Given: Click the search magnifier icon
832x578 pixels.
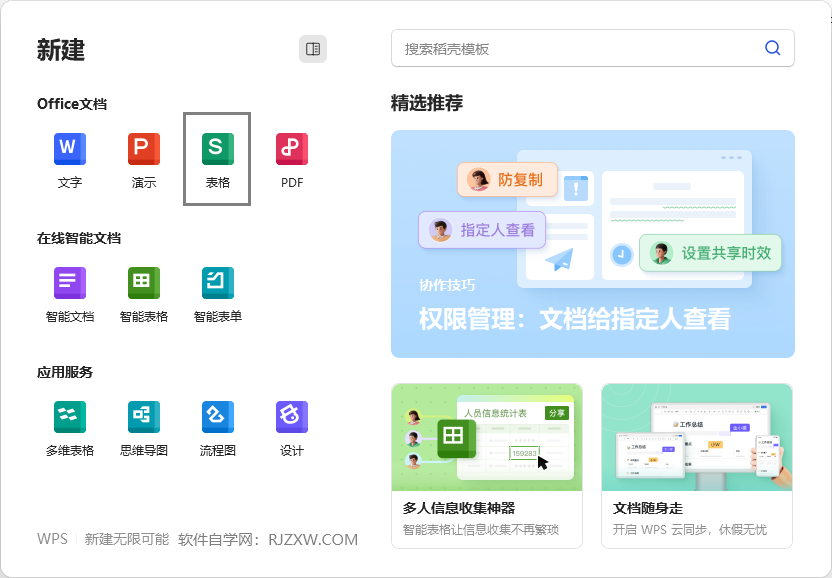Looking at the screenshot, I should (x=773, y=48).
